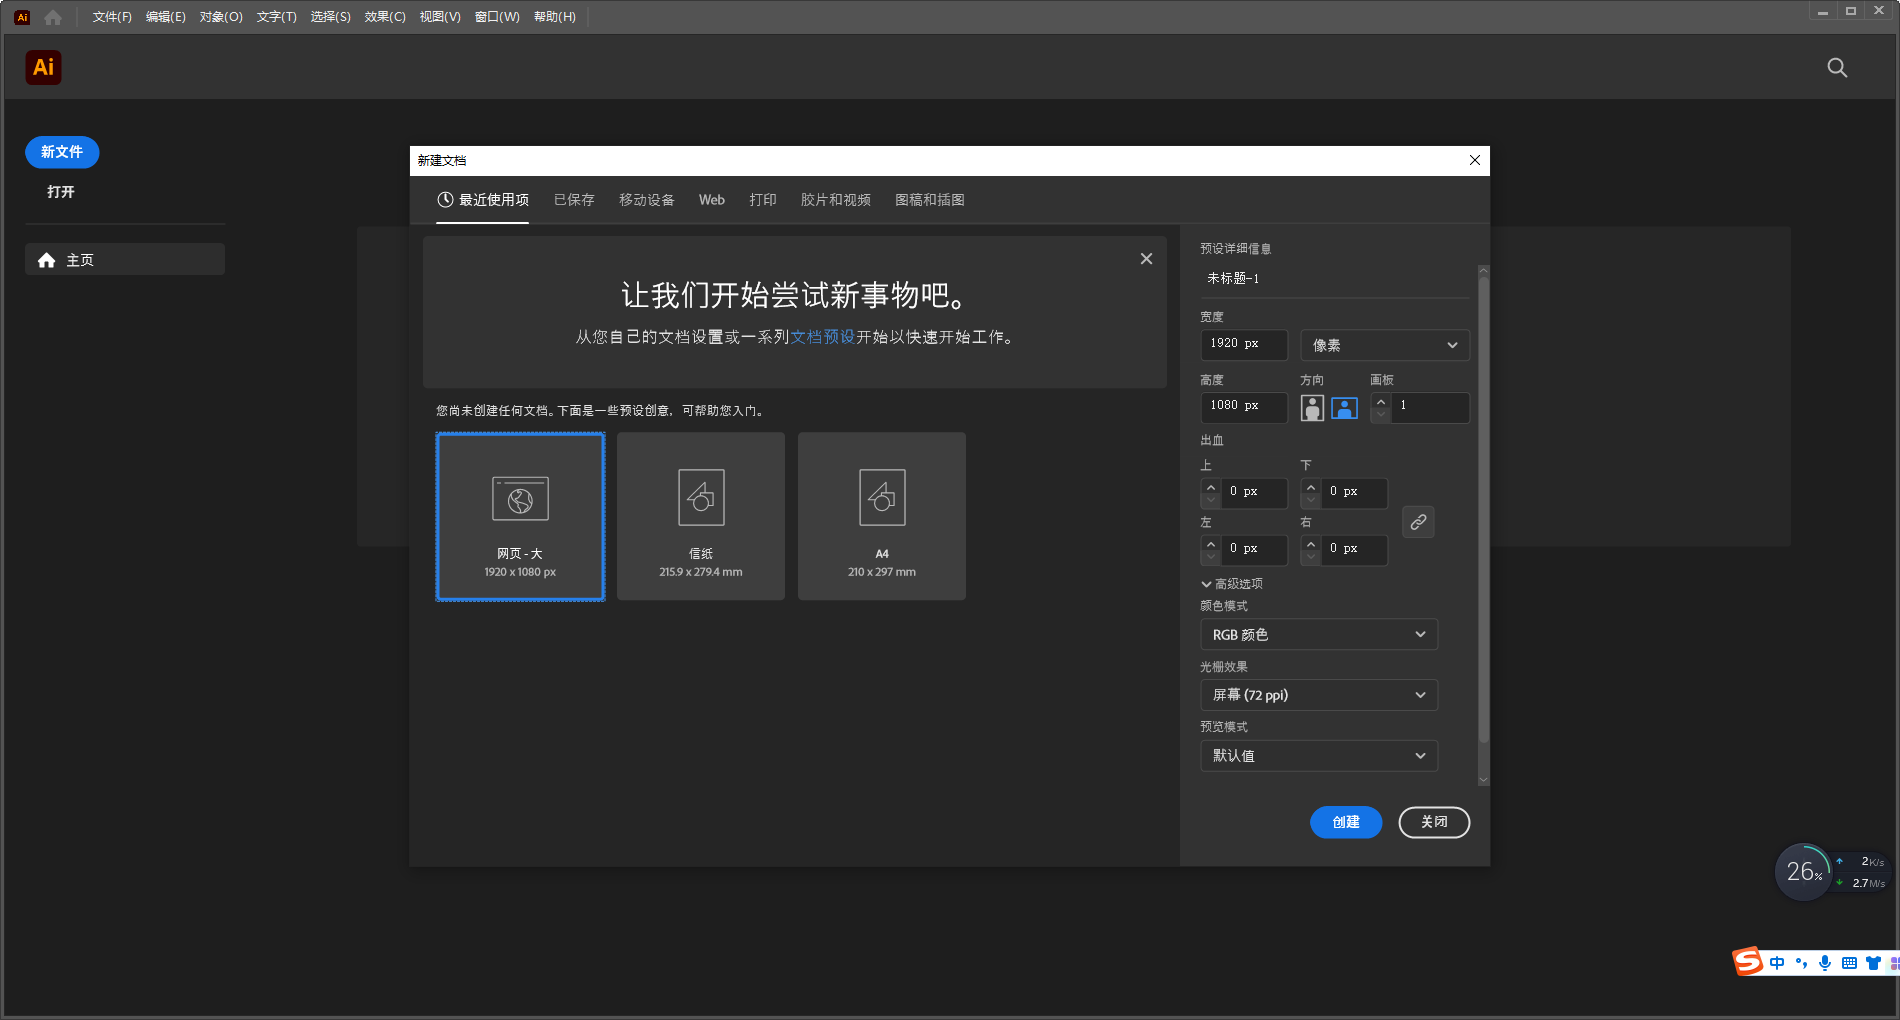Click the 主页 home icon in sidebar
This screenshot has width=1900, height=1020.
coord(46,260)
